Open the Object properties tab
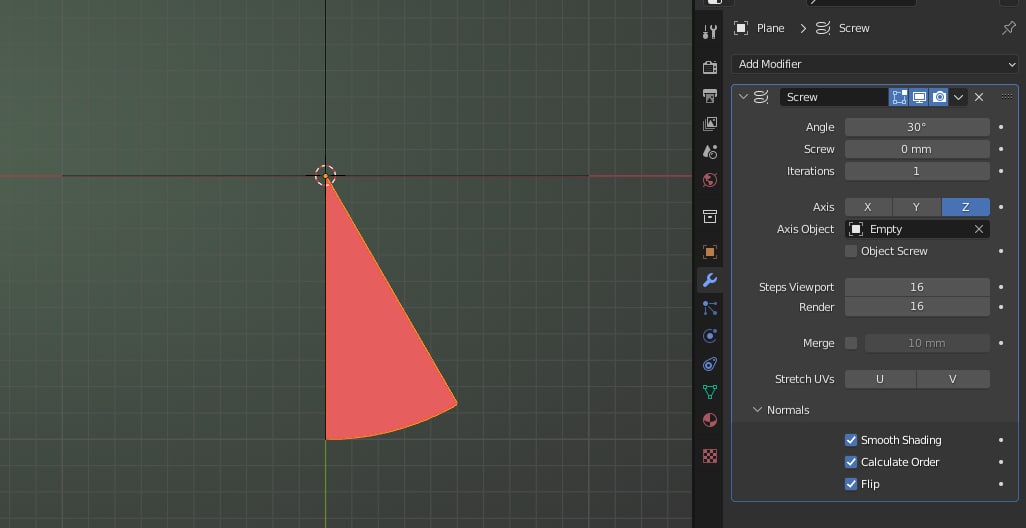Viewport: 1026px width, 528px height. pyautogui.click(x=710, y=252)
